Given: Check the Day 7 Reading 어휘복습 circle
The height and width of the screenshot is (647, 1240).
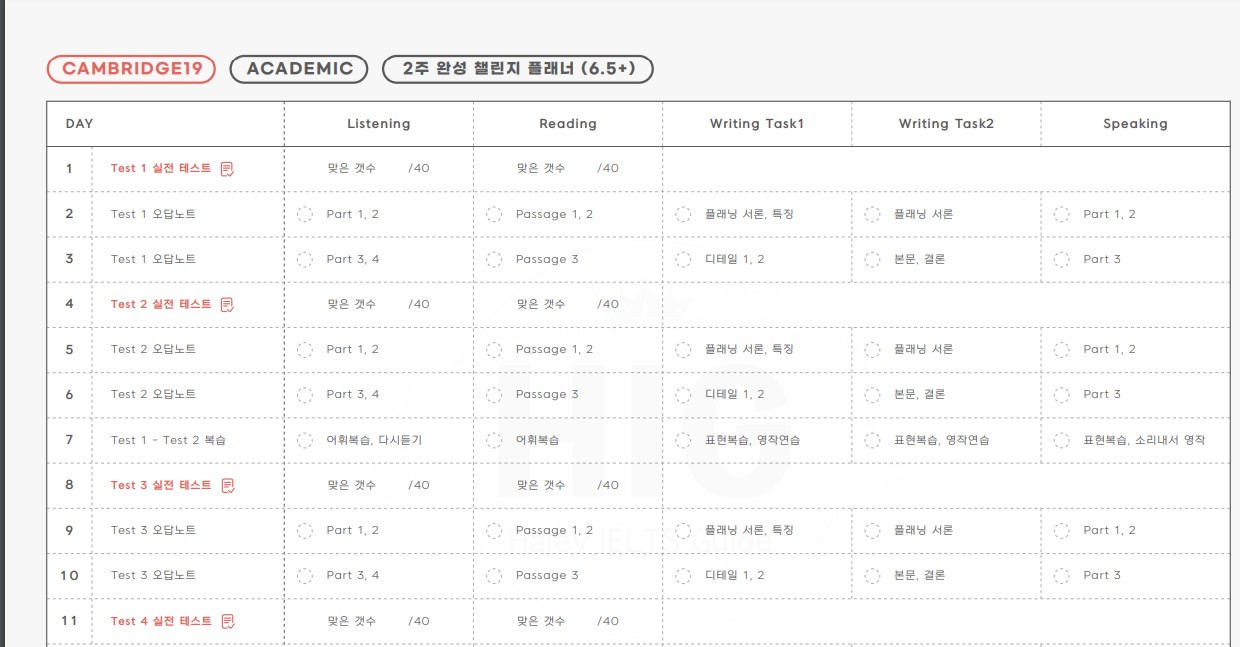Looking at the screenshot, I should pos(494,440).
